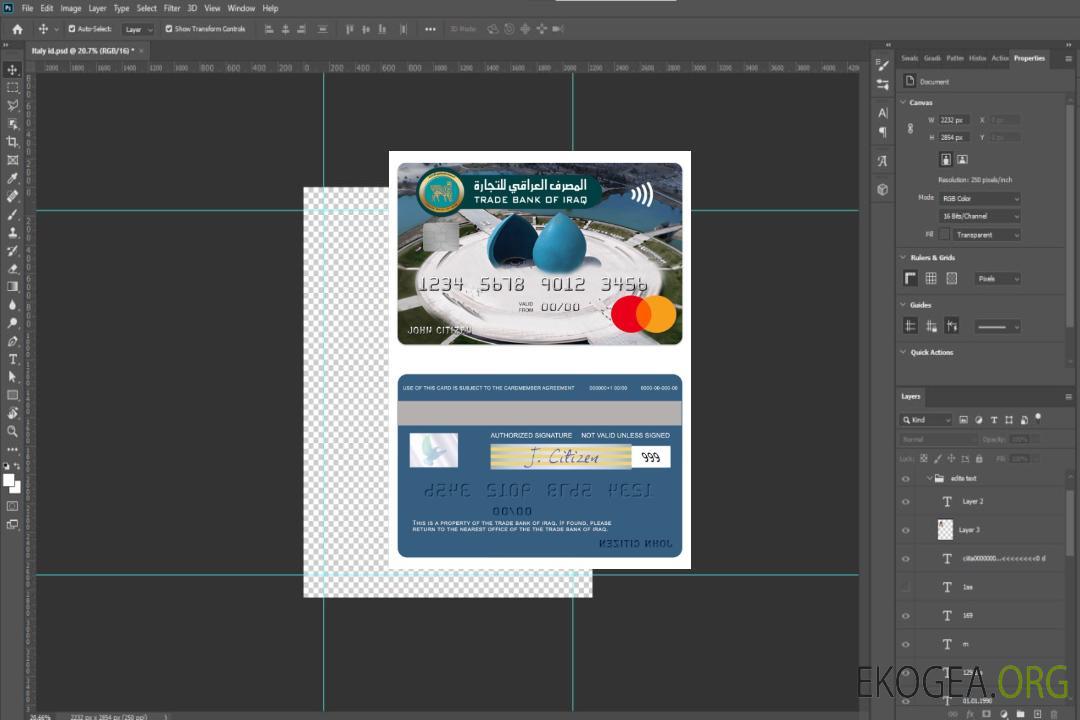The width and height of the screenshot is (1080, 720).
Task: Click the lock all layer icon
Action: [x=979, y=458]
